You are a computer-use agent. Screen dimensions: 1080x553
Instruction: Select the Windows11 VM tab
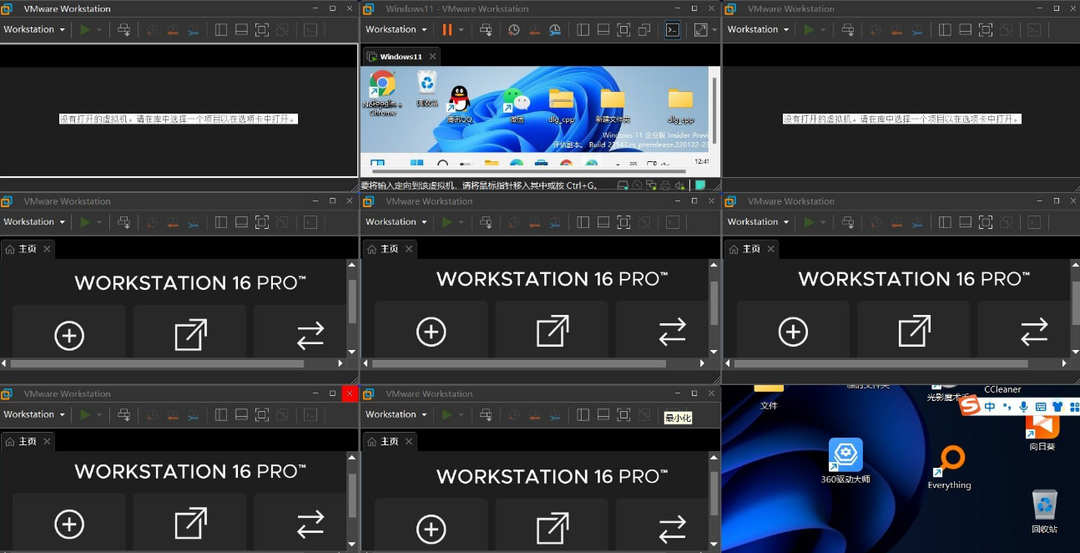(400, 56)
